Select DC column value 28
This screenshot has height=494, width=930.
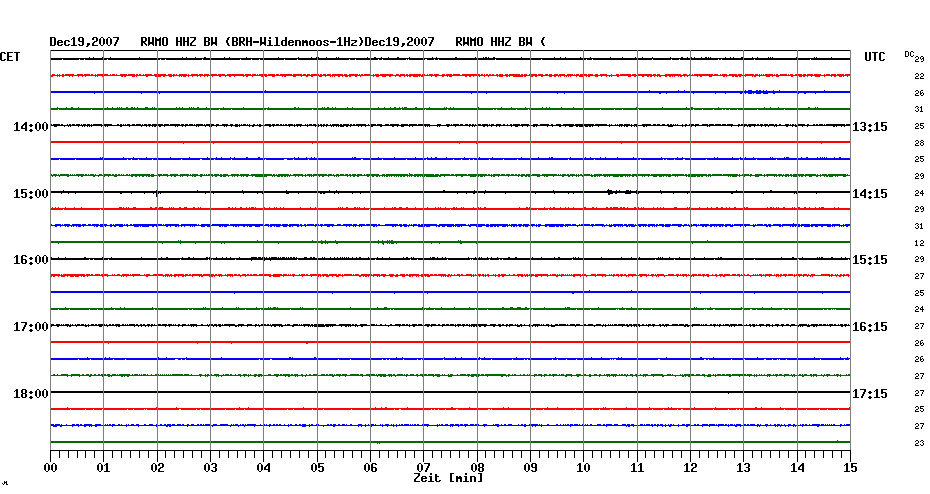[x=919, y=144]
